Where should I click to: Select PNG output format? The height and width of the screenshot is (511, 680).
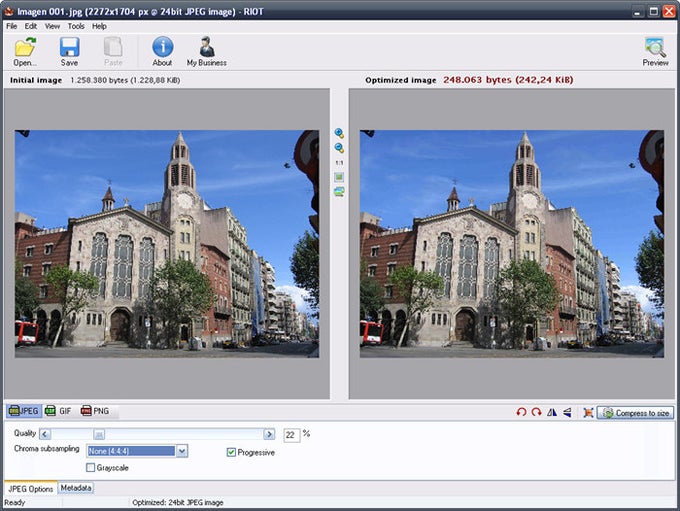(95, 411)
